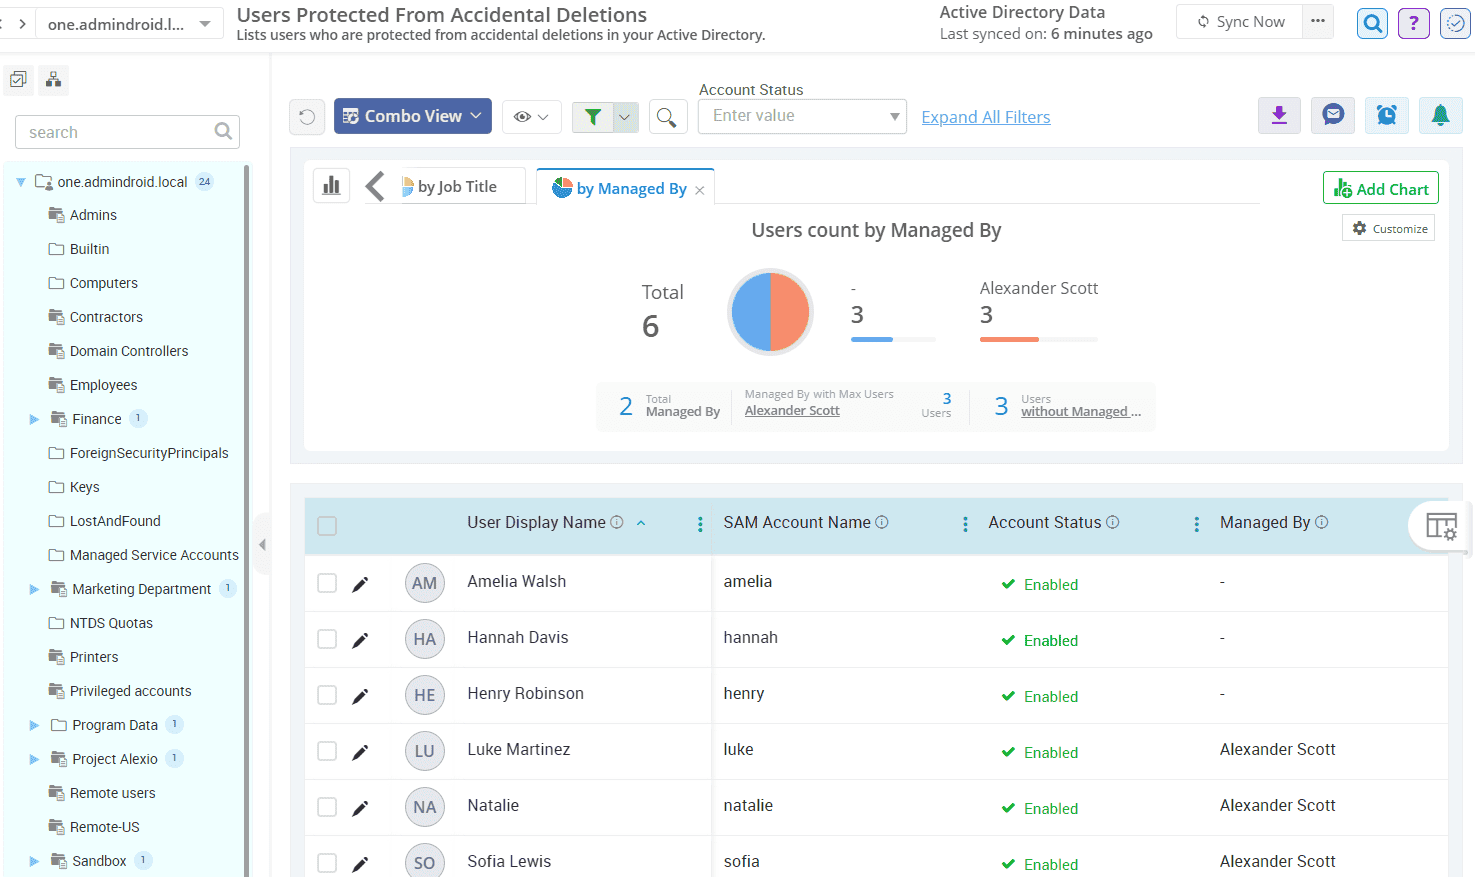Close the by Managed By tab
The width and height of the screenshot is (1475, 877).
click(x=700, y=190)
